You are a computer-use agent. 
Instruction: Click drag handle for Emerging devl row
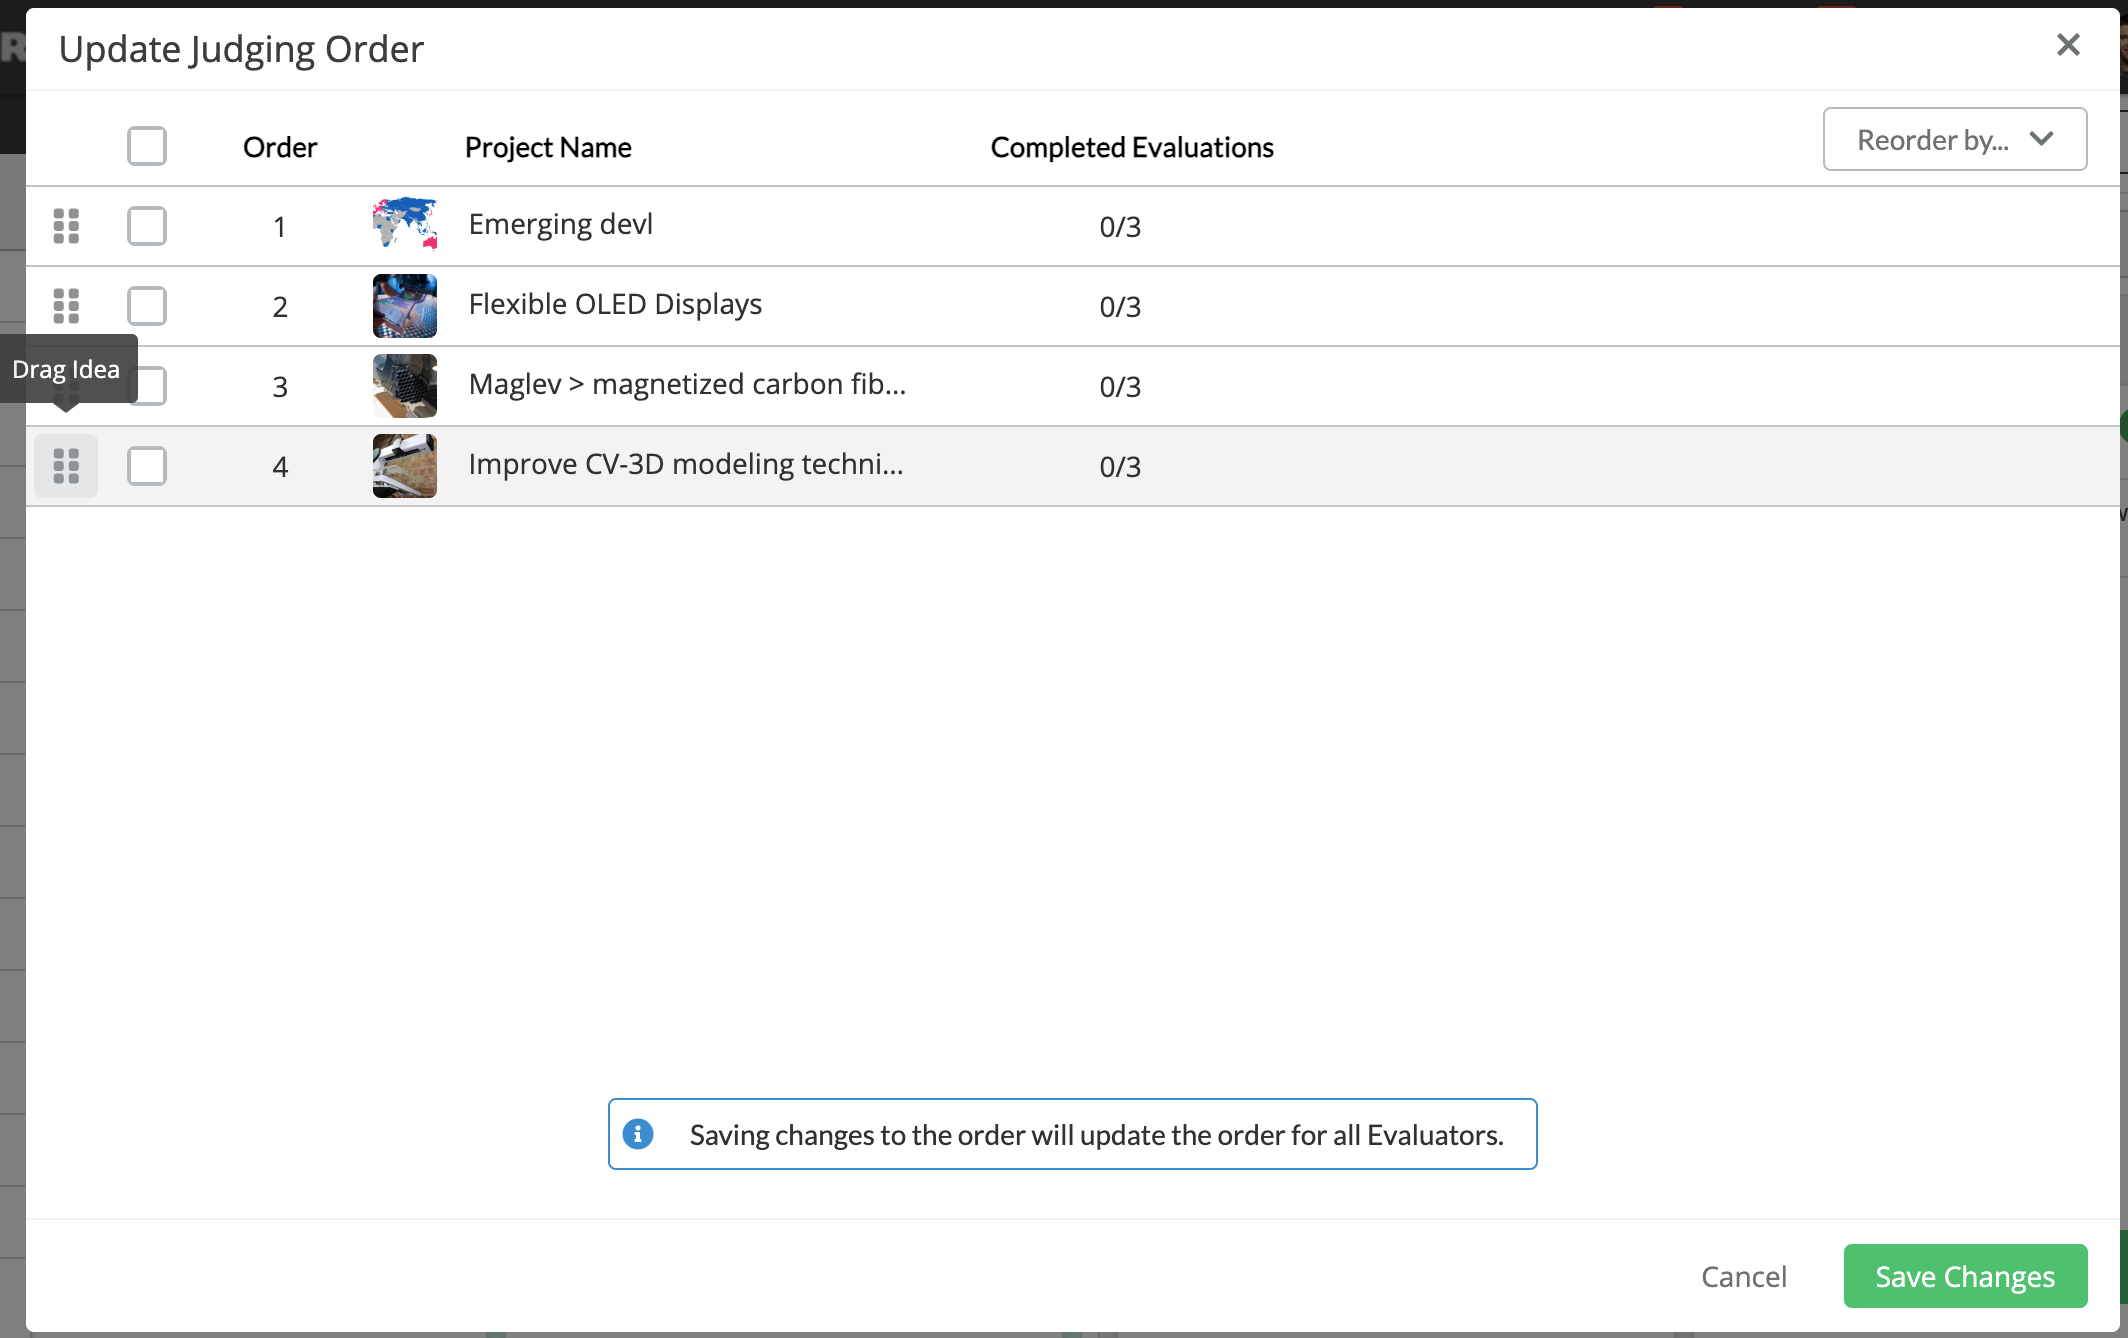click(x=66, y=226)
